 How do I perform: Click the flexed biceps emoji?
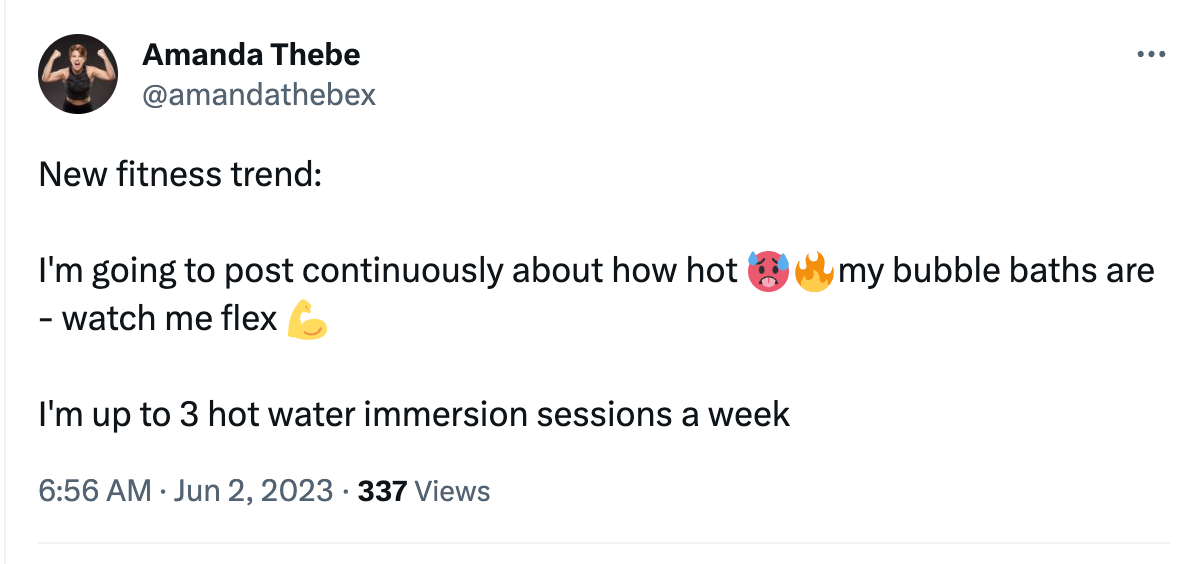(x=307, y=319)
